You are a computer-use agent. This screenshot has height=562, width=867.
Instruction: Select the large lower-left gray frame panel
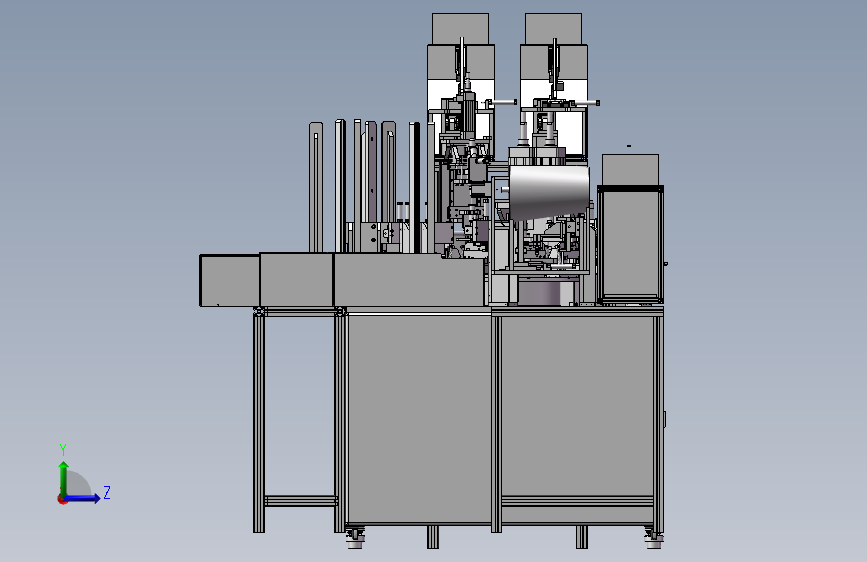[x=419, y=419]
